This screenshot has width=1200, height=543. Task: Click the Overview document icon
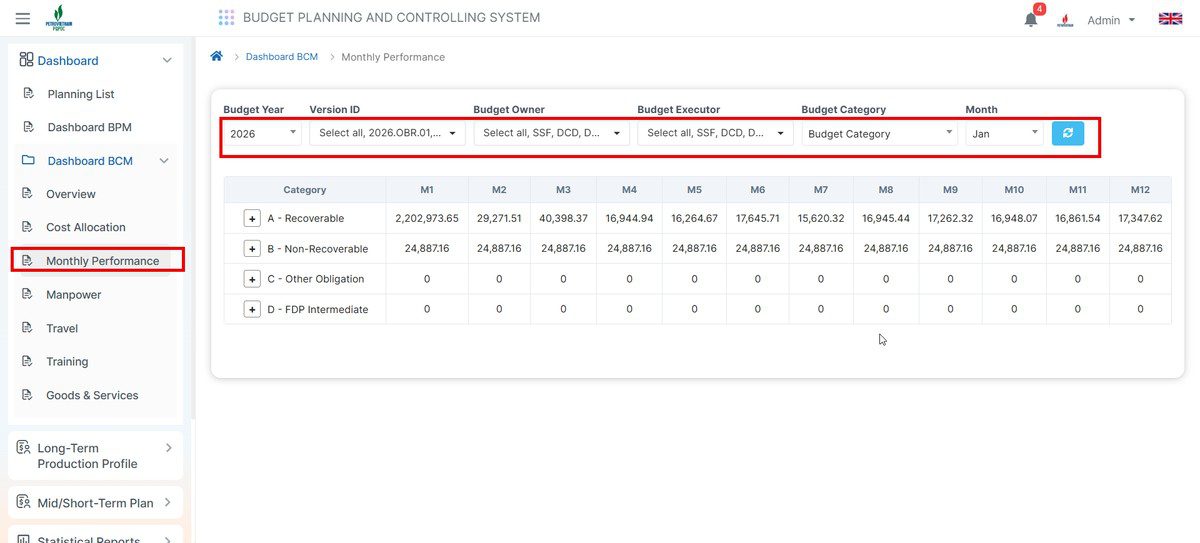27,194
